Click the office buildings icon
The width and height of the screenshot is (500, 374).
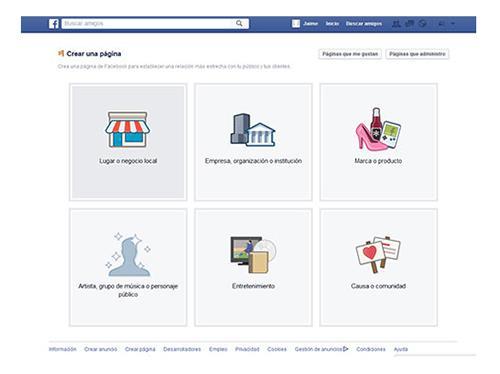pos(253,130)
